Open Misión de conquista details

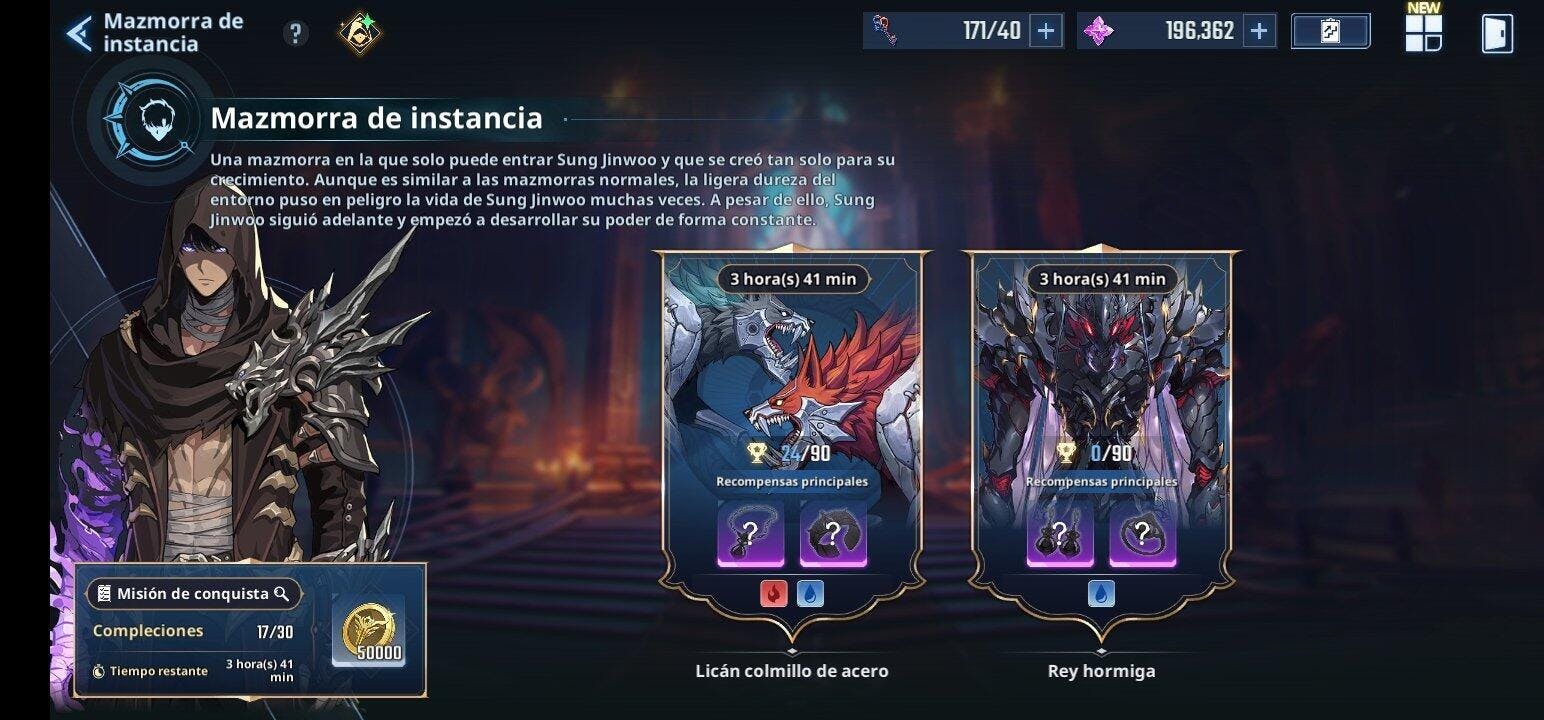(193, 594)
